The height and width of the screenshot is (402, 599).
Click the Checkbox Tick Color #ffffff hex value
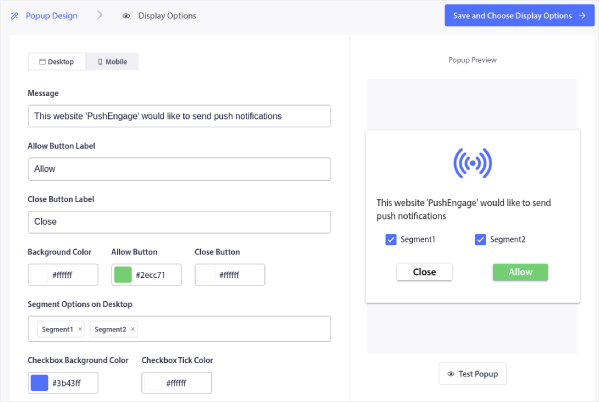click(176, 383)
